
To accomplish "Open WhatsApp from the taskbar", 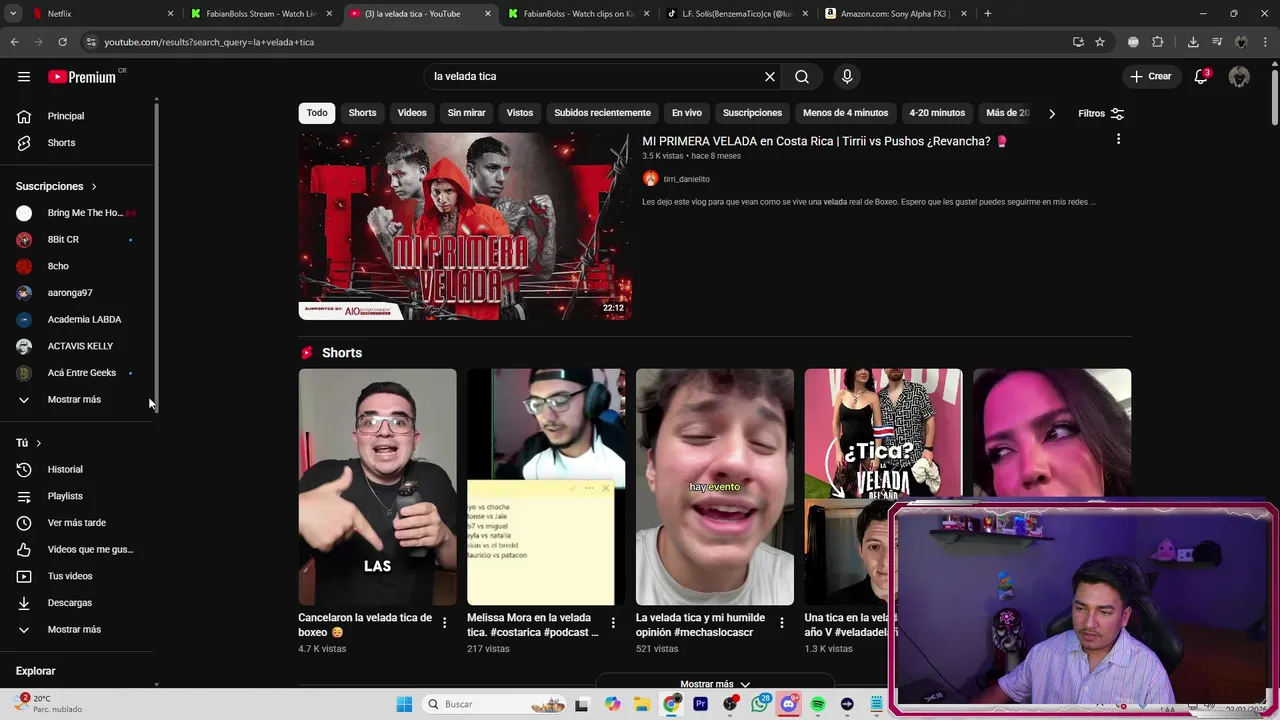I will point(759,704).
